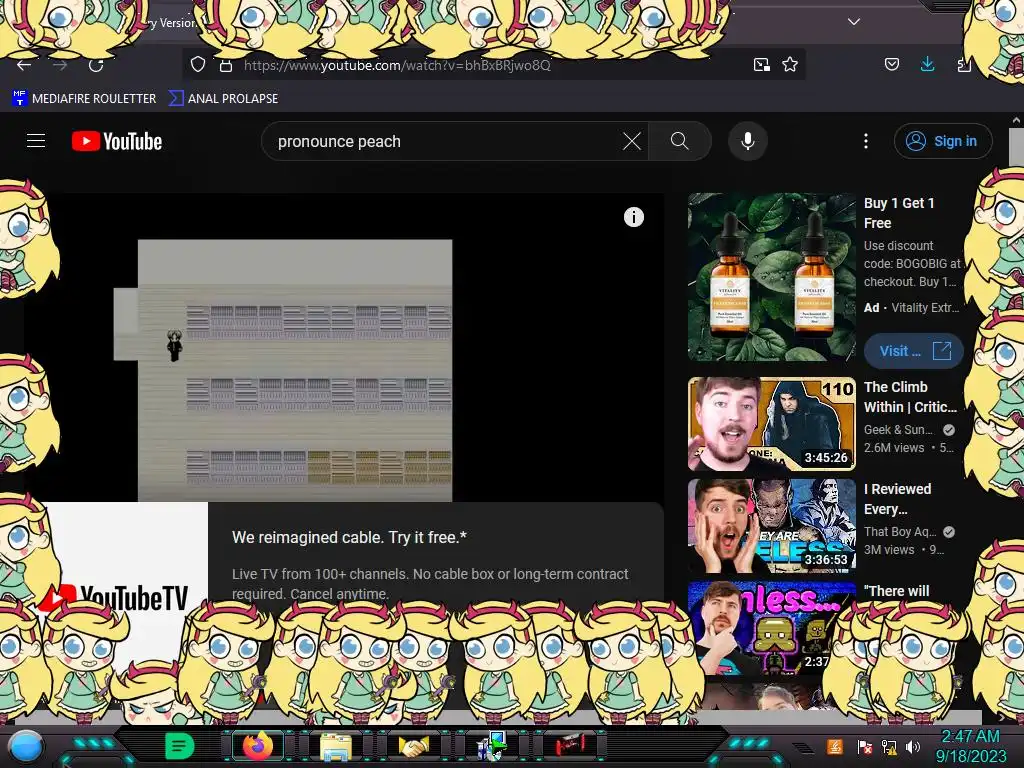Open the computer monitors taskbar app
The width and height of the screenshot is (1024, 768).
point(492,746)
